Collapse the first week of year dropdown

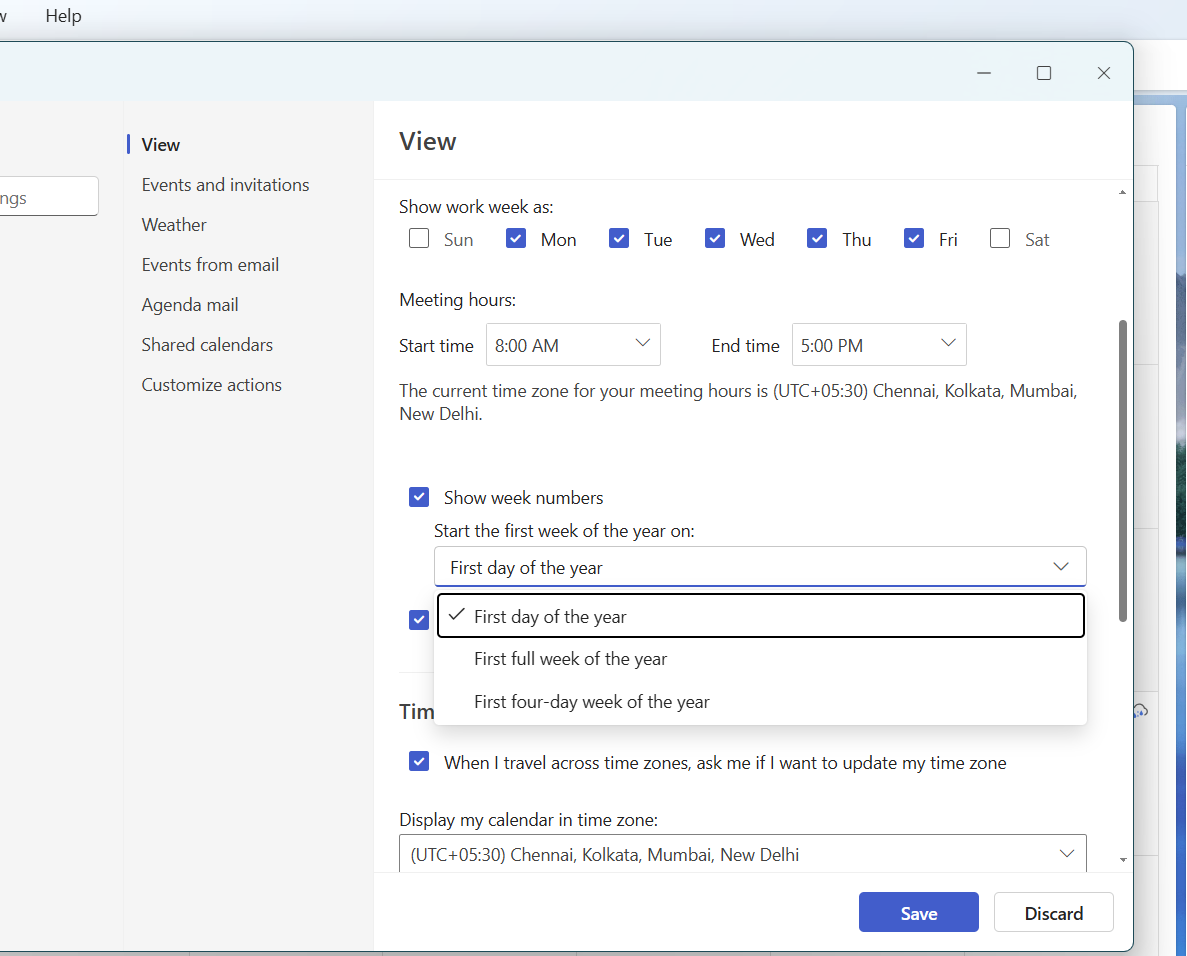point(760,567)
